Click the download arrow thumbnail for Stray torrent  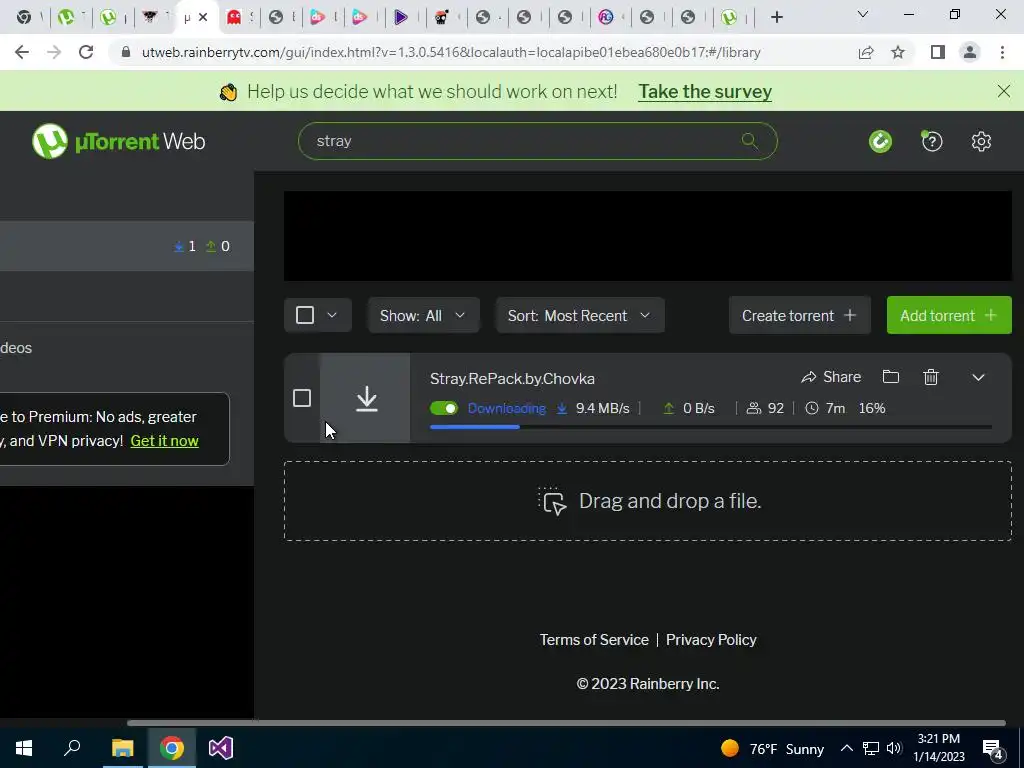point(366,398)
